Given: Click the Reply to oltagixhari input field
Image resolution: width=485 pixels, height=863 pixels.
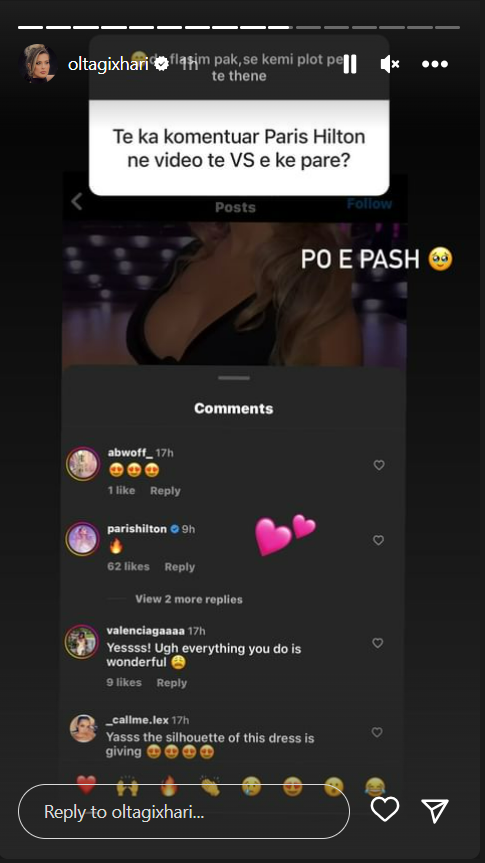Looking at the screenshot, I should (x=184, y=811).
